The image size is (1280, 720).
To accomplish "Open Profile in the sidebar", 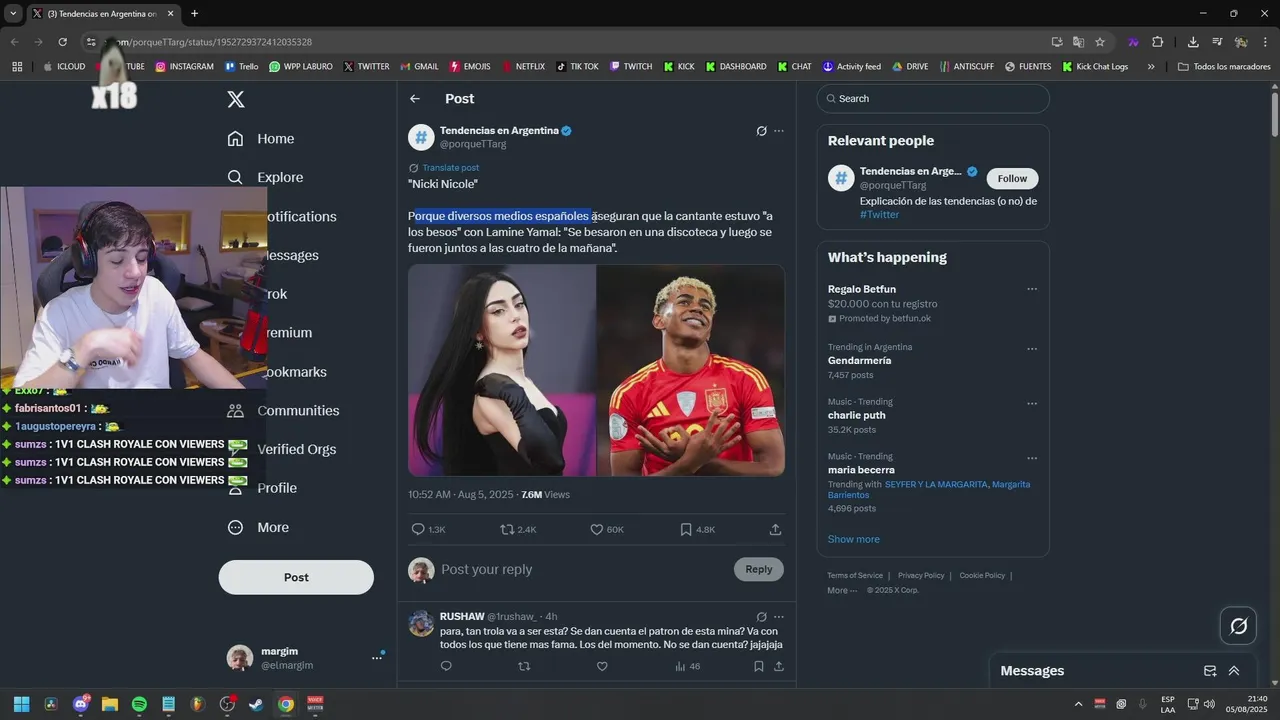I will 262,488.
